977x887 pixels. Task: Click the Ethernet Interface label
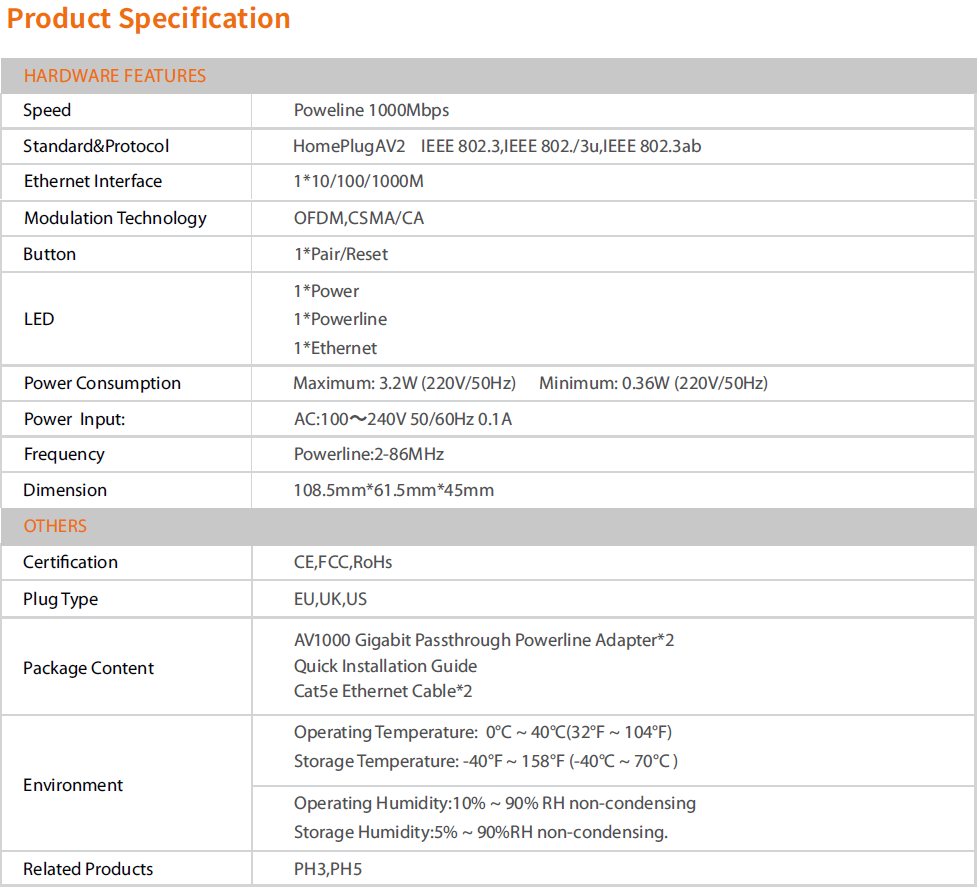[x=93, y=181]
